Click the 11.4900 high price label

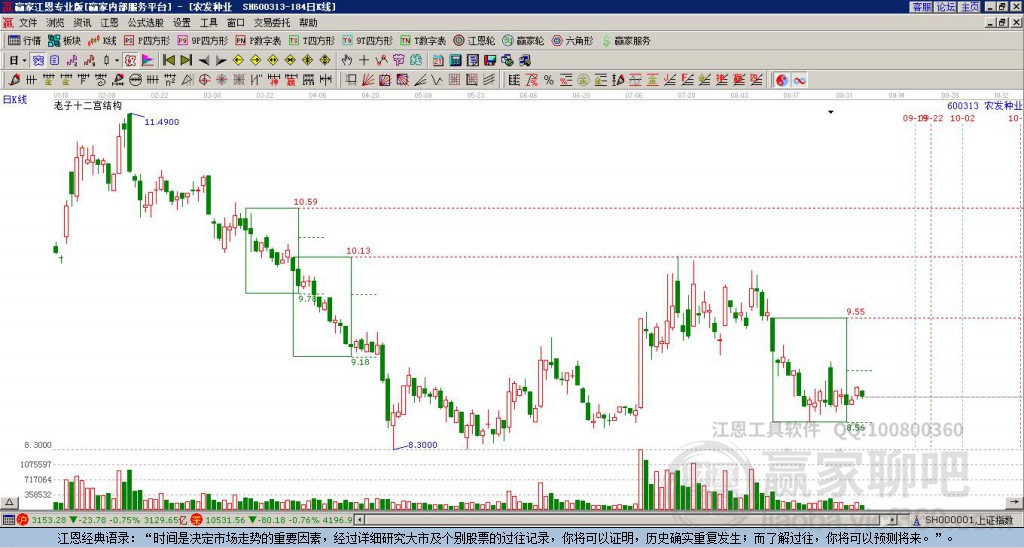coord(161,121)
